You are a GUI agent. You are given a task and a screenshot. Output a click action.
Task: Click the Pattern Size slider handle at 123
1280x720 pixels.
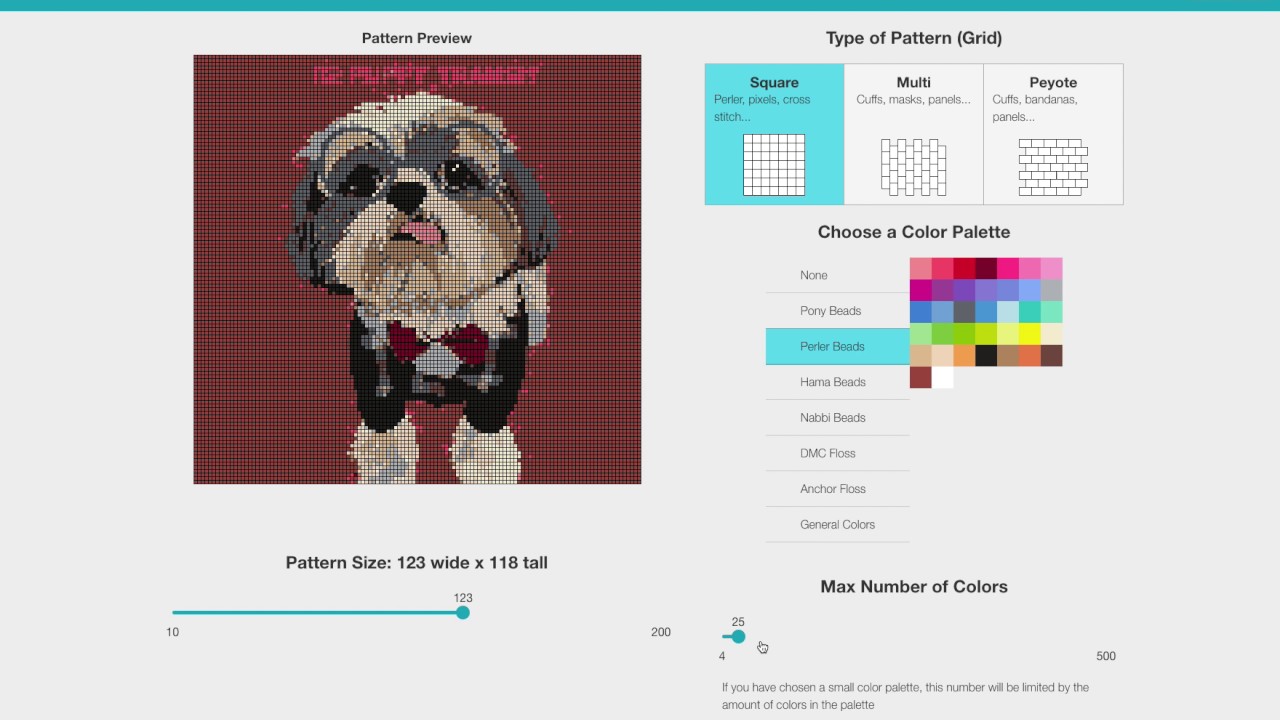(462, 612)
